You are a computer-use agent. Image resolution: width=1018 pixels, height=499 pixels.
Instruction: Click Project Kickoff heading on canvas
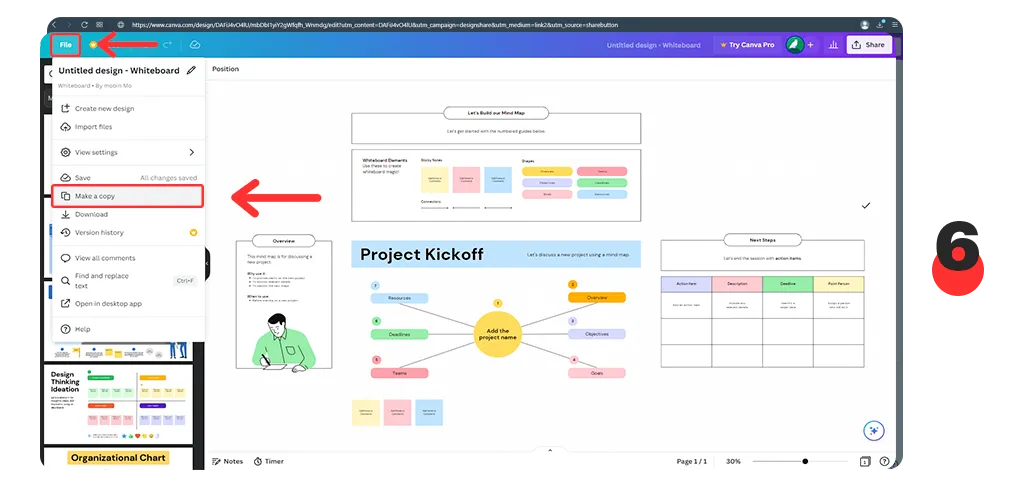[x=422, y=254]
